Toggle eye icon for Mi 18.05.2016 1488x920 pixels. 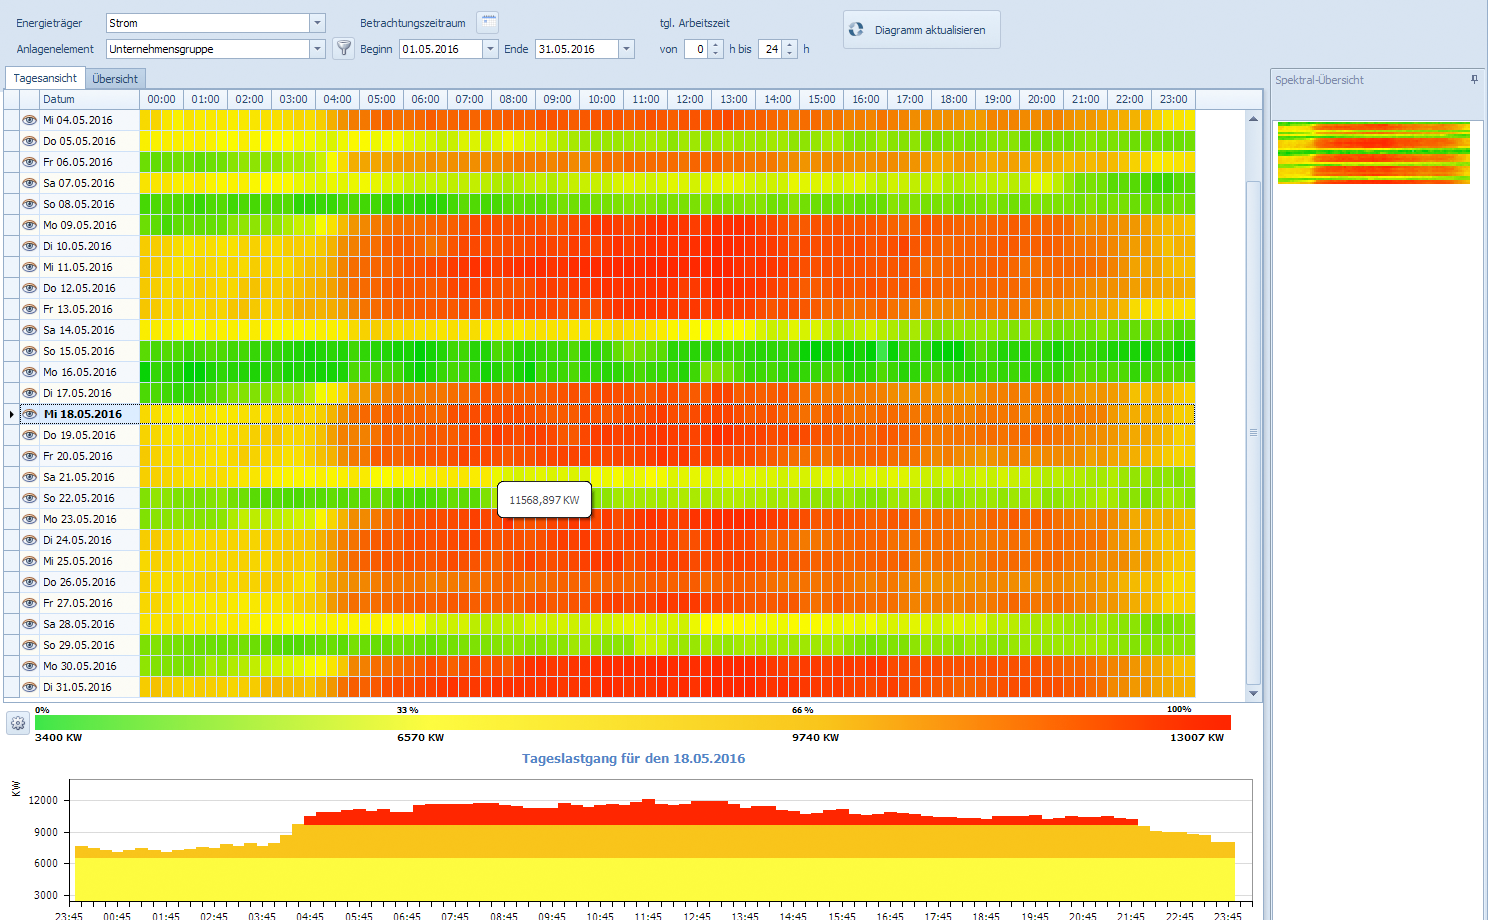pyautogui.click(x=30, y=414)
